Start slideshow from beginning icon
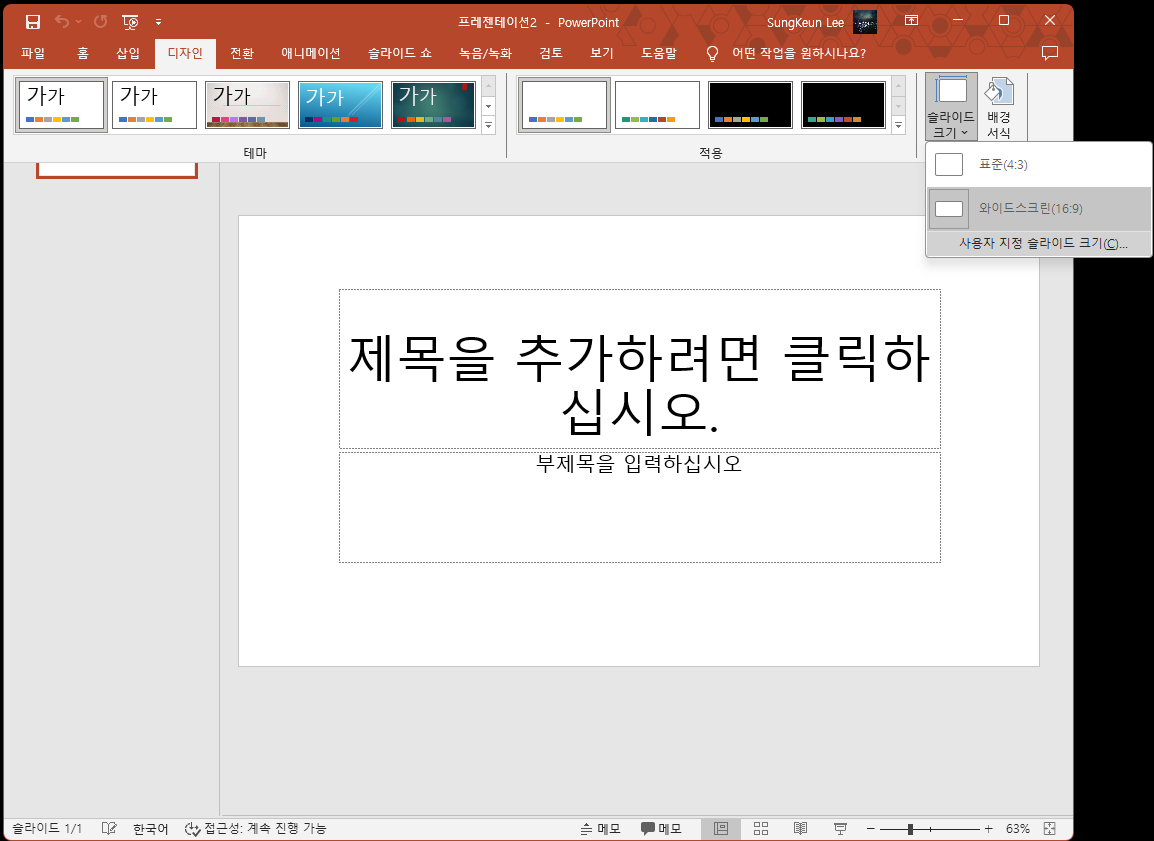The width and height of the screenshot is (1154, 841). pyautogui.click(x=130, y=22)
